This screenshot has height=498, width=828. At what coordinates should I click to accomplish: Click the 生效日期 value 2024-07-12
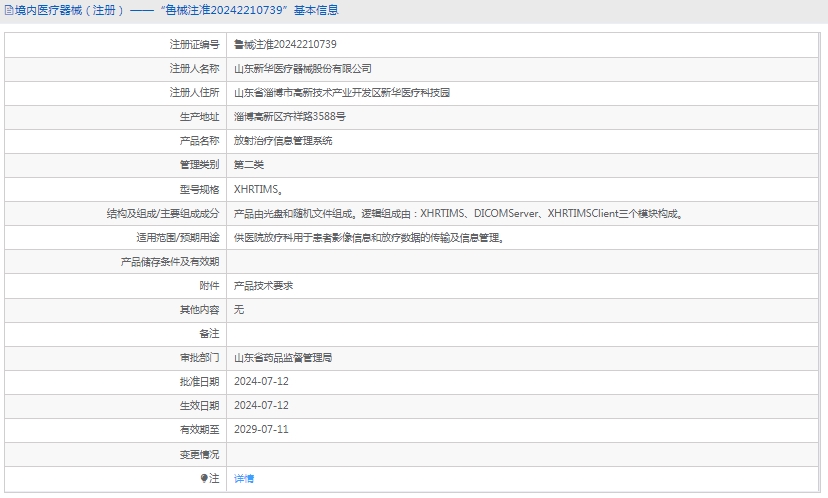pyautogui.click(x=261, y=406)
